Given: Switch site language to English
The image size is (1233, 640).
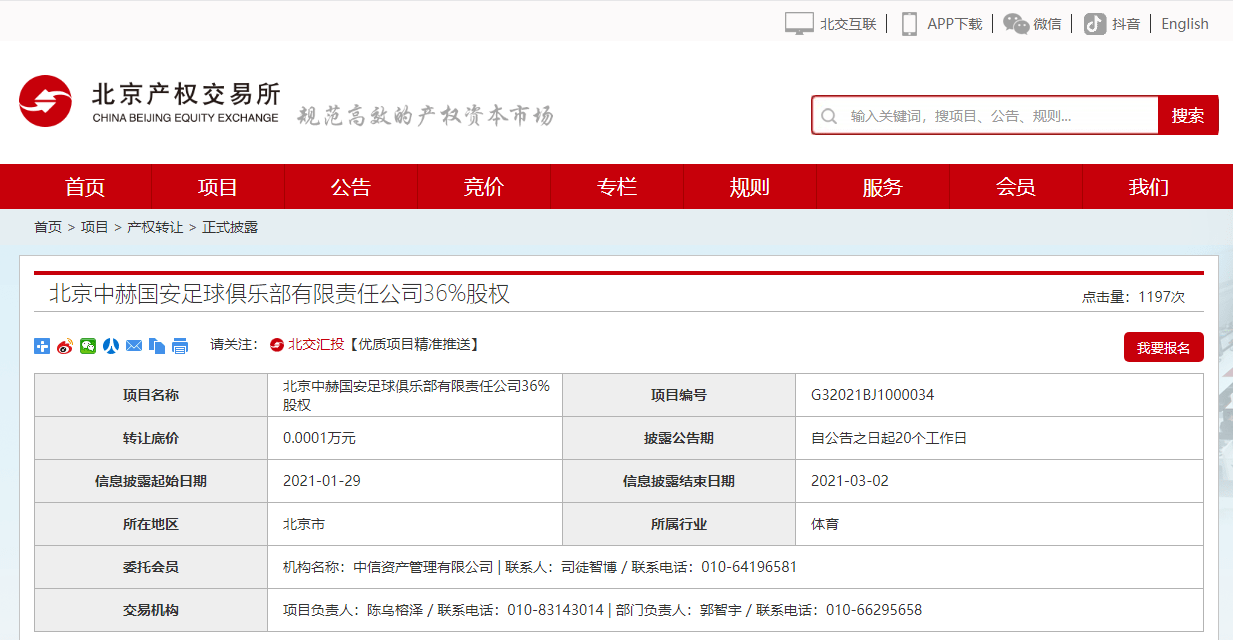Looking at the screenshot, I should [1185, 24].
